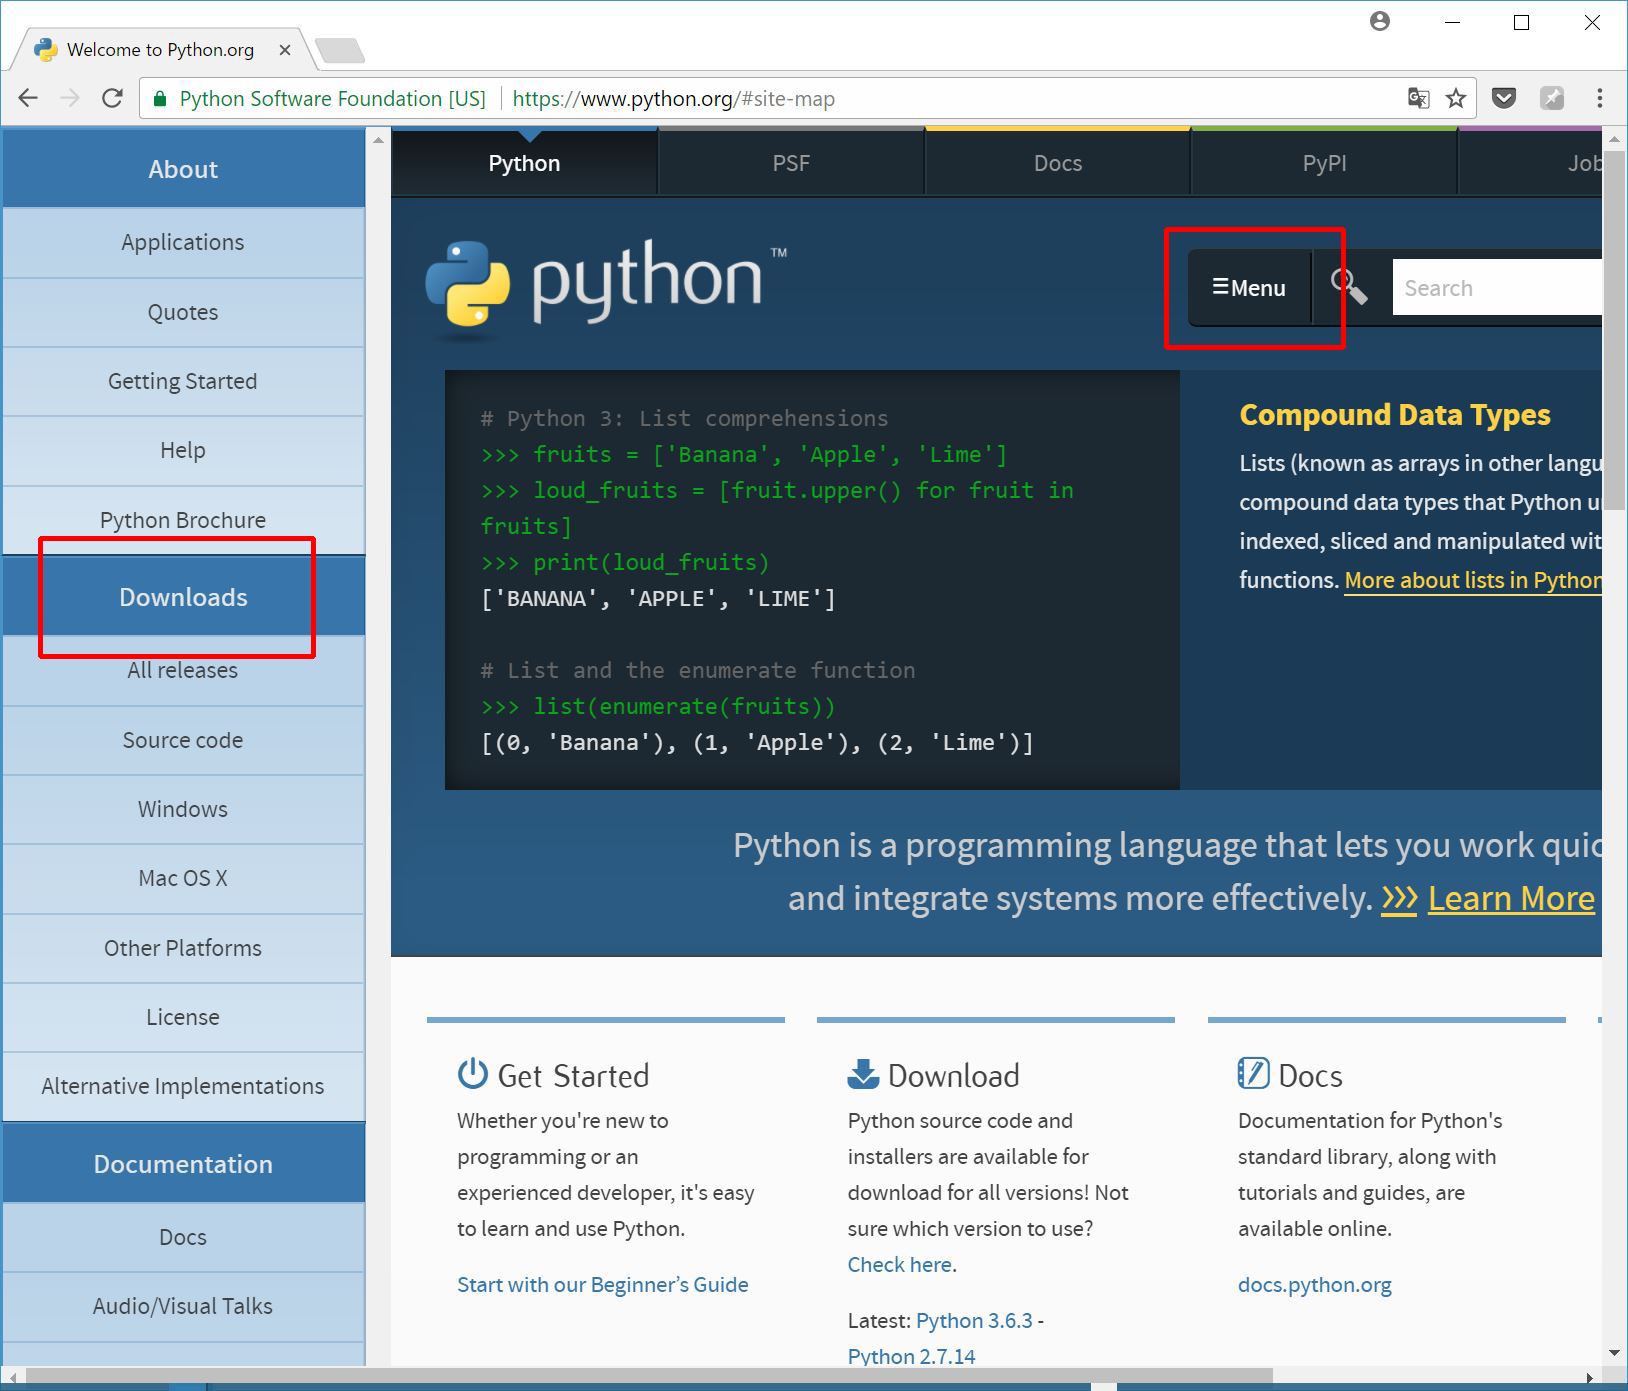Open Mac OS X in sidebar
Viewport: 1628px width, 1391px height.
point(183,878)
